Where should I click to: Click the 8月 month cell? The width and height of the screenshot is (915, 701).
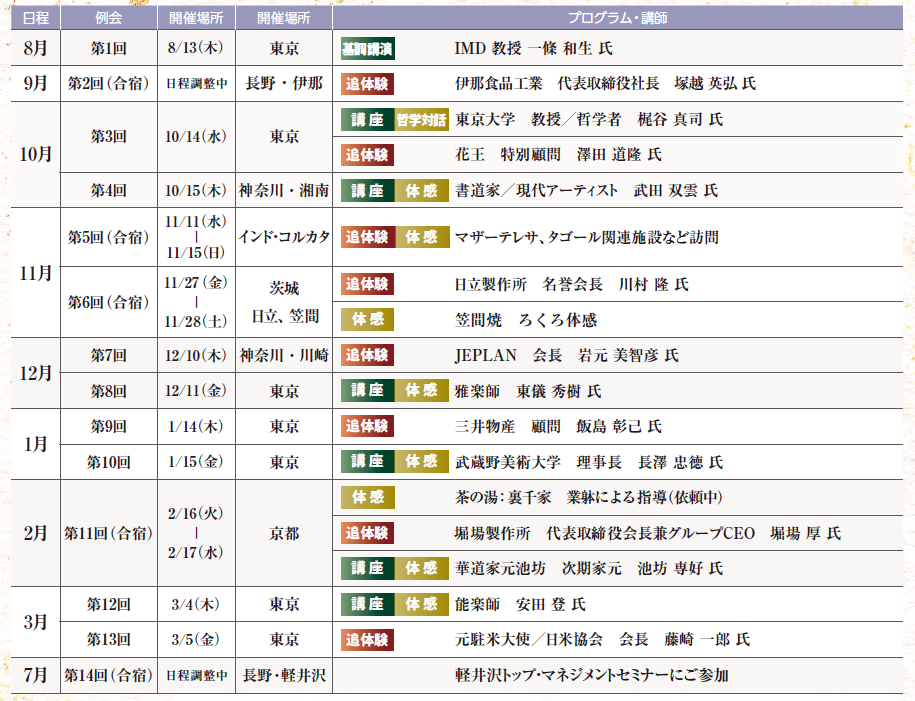[36, 48]
